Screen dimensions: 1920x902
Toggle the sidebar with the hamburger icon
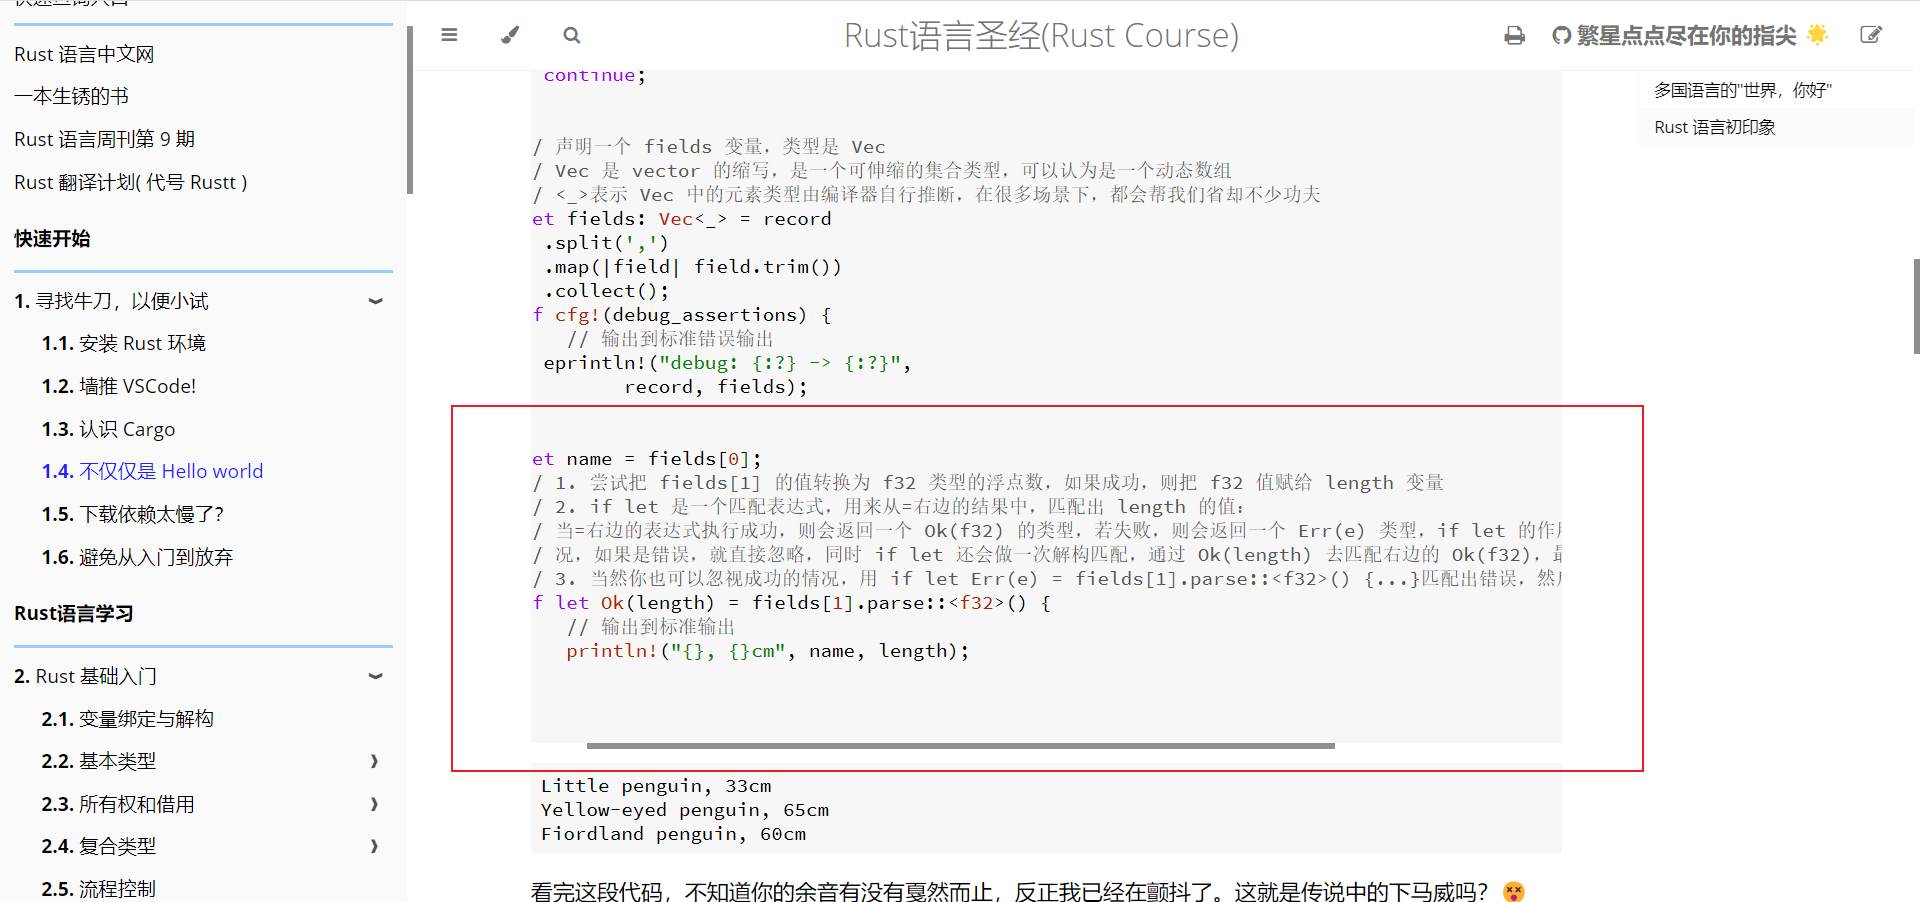click(449, 35)
